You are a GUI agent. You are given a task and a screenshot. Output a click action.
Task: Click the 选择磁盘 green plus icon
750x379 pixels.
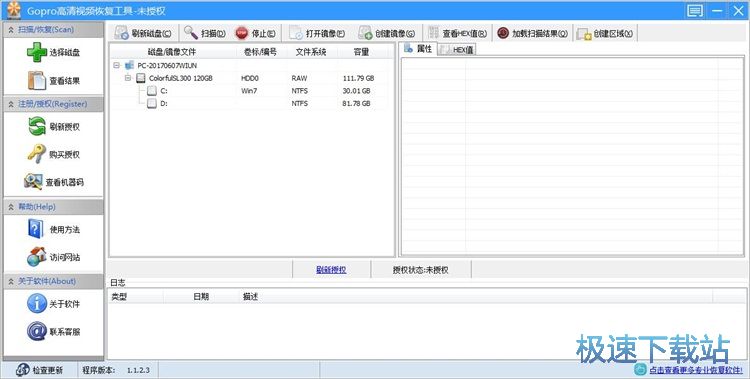[x=37, y=52]
